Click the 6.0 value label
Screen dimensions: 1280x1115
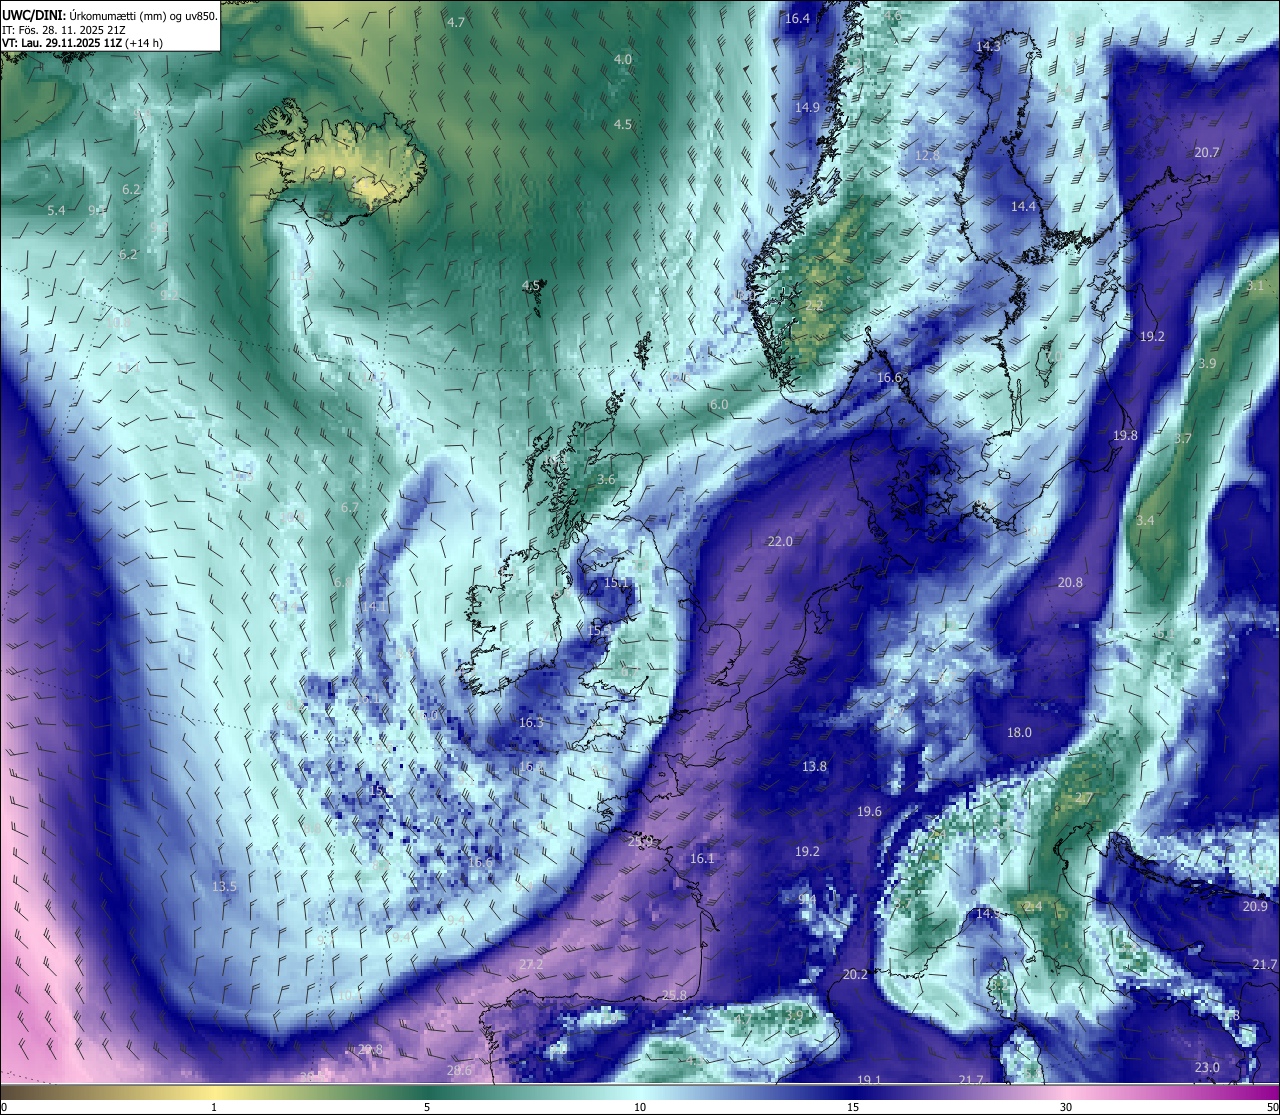click(719, 404)
